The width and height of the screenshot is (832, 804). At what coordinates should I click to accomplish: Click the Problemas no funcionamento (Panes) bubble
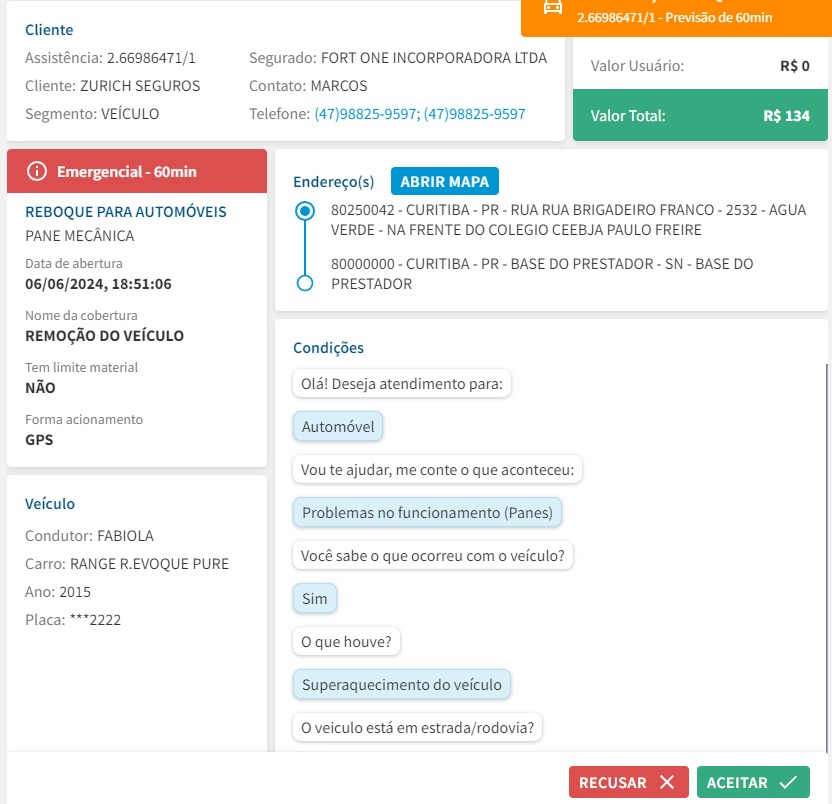(428, 513)
